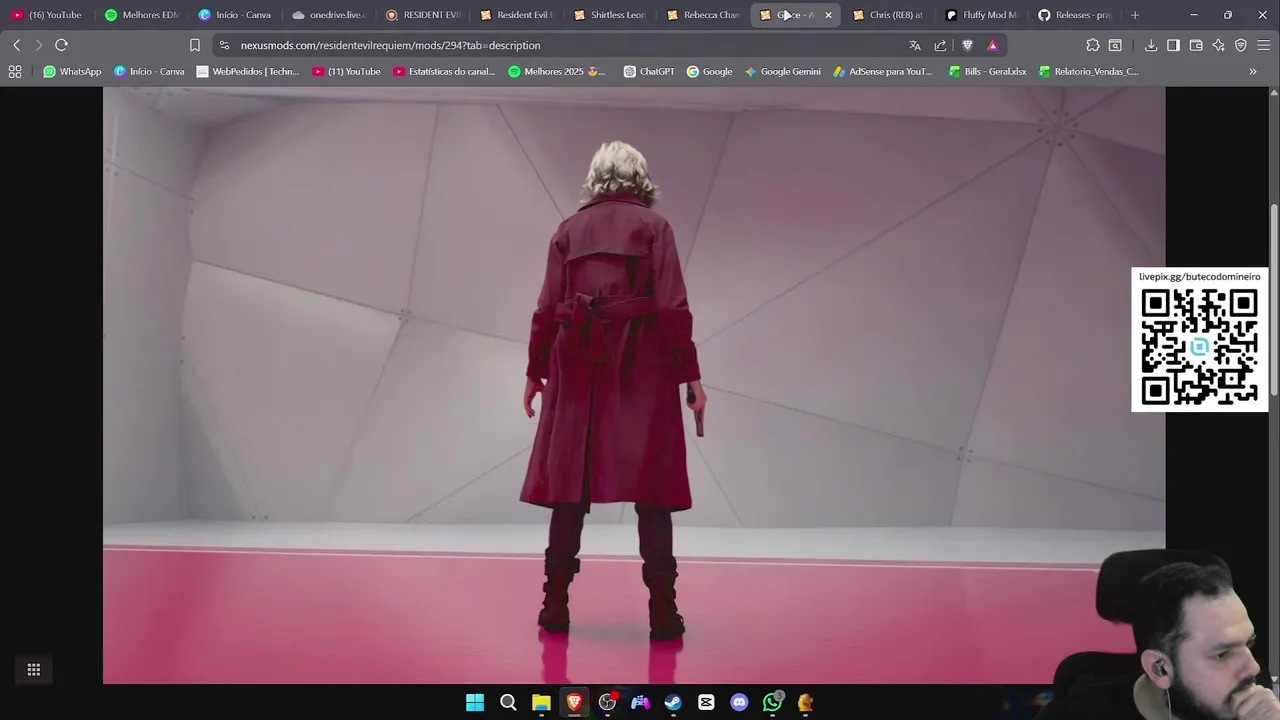Switch to the Chris (RE8) tab
Viewport: 1280px width, 720px height.
pos(888,15)
